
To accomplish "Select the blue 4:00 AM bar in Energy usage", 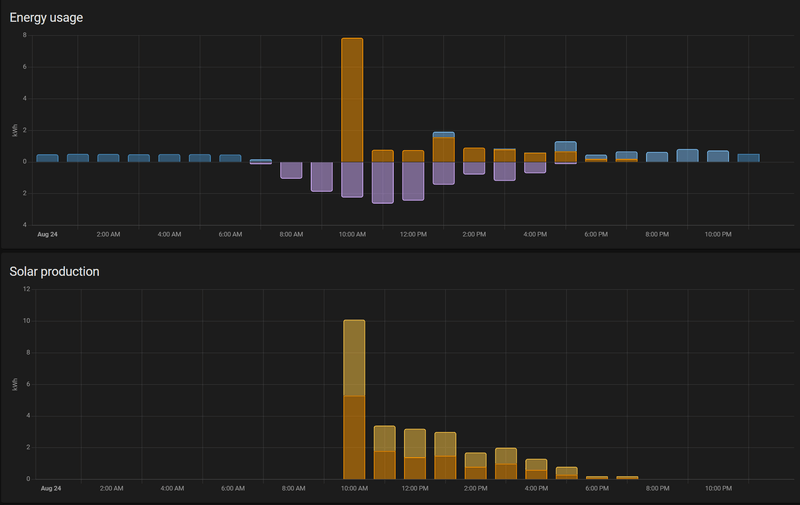I will [x=169, y=158].
